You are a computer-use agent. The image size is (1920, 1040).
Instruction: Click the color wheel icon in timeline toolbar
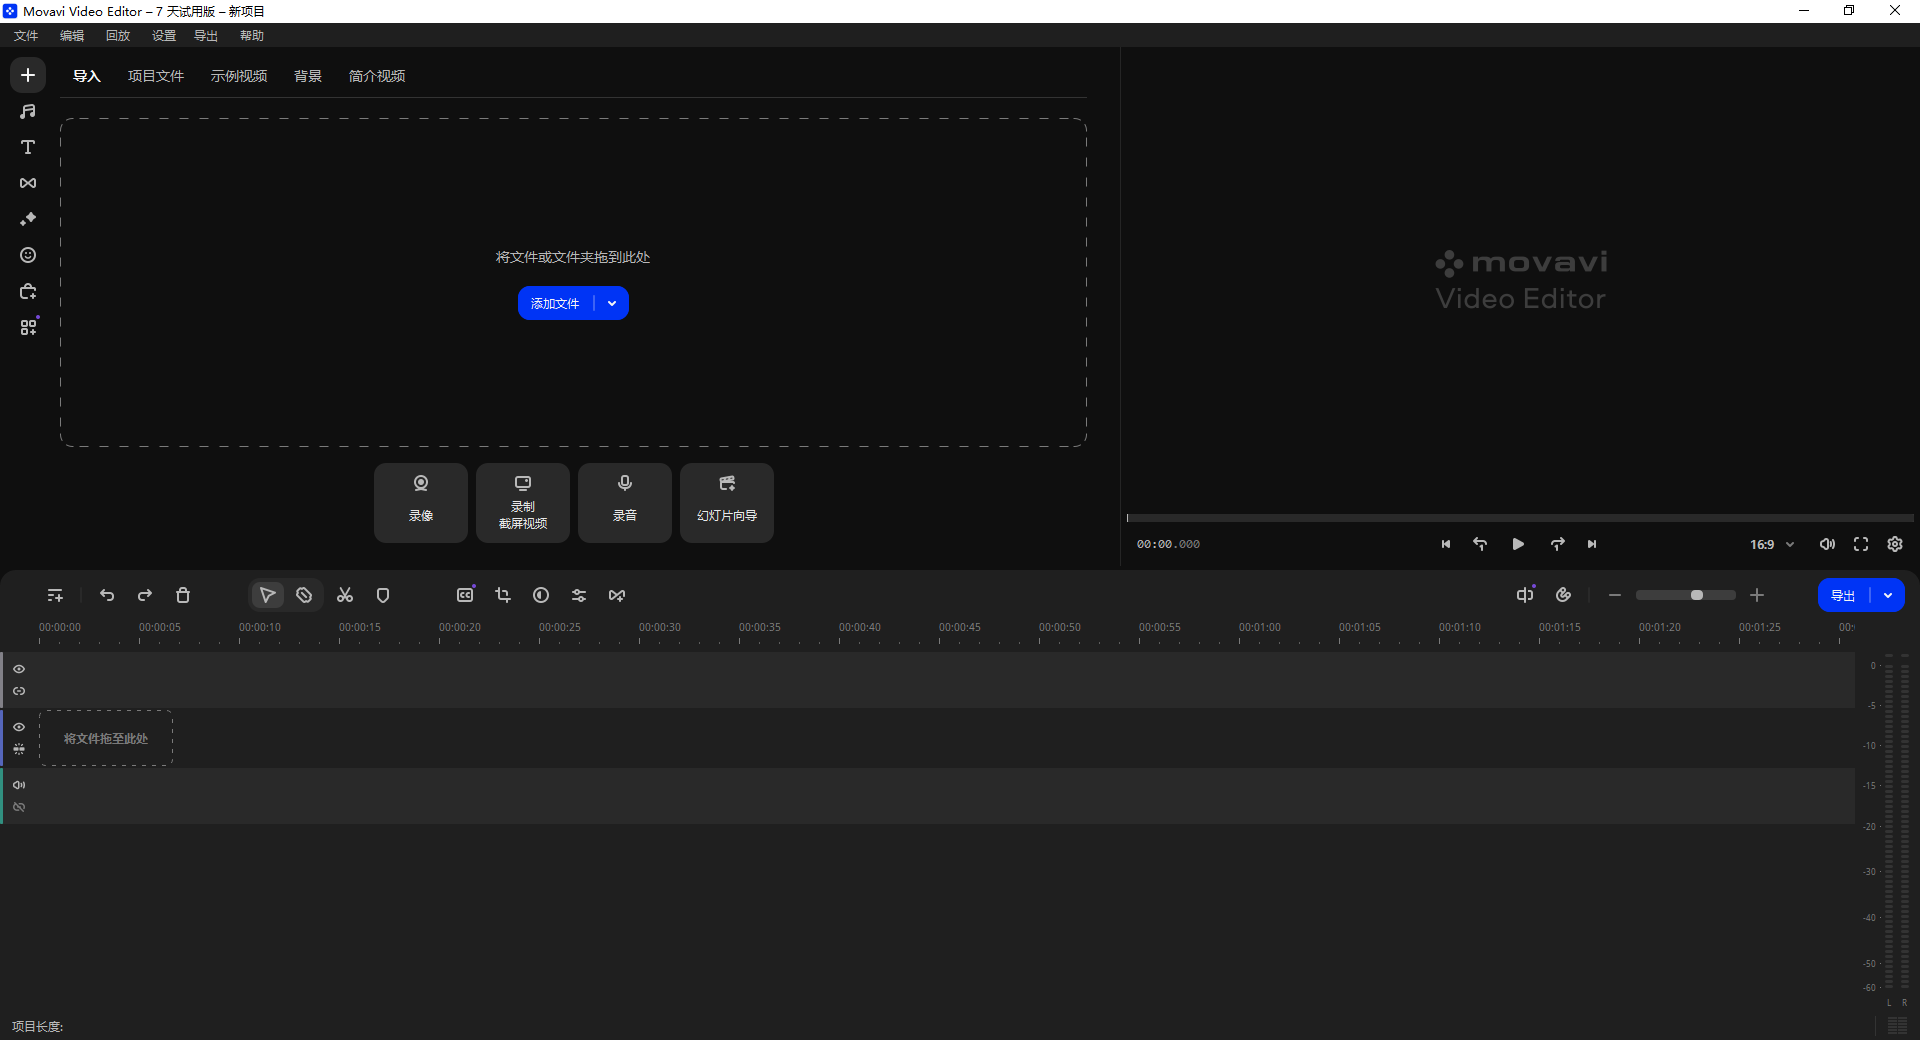pos(1563,595)
